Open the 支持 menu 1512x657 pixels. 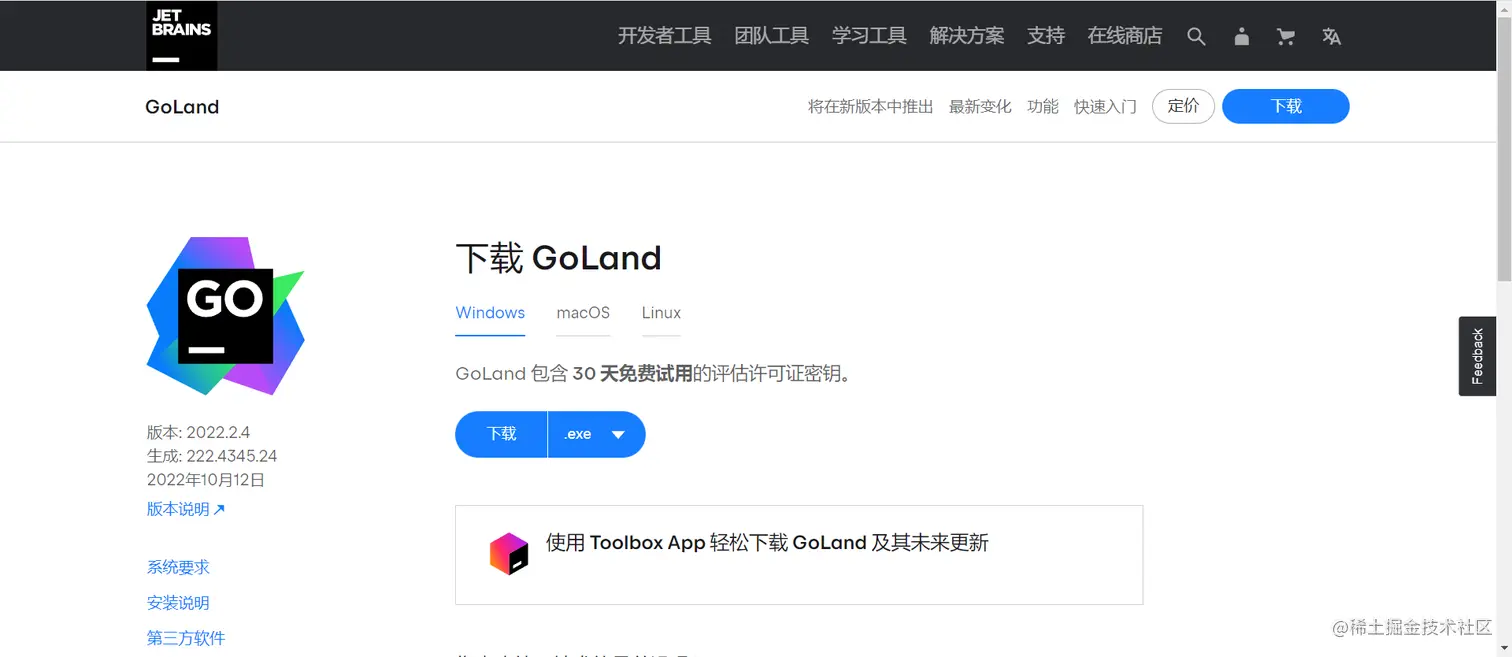1046,36
